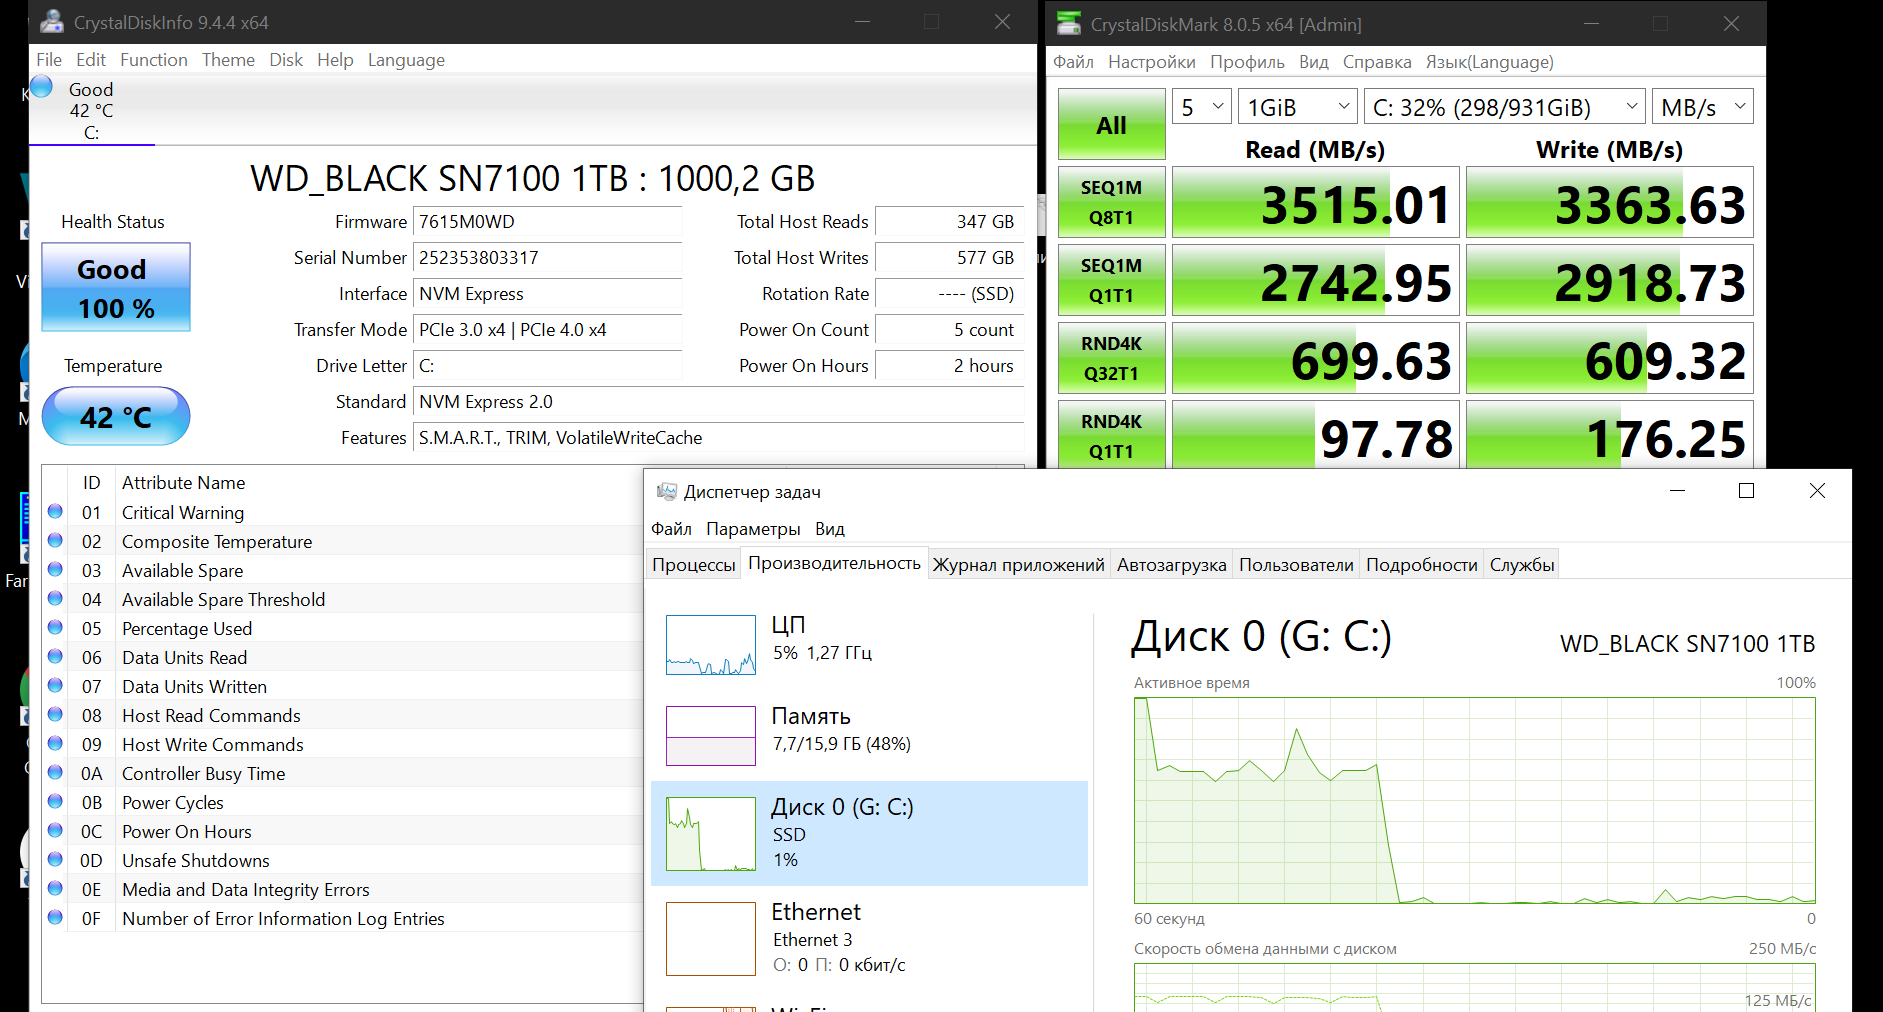Open the test count dropdown showing 5
The height and width of the screenshot is (1012, 1883).
pos(1201,107)
